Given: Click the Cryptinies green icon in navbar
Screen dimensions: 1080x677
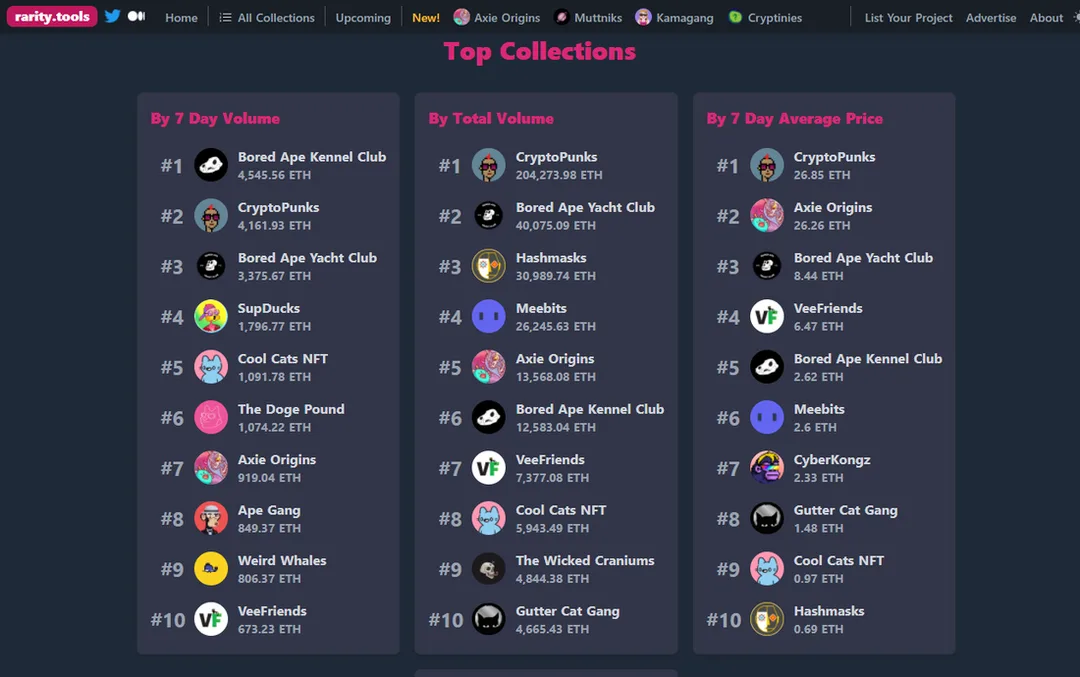Looking at the screenshot, I should coord(735,17).
